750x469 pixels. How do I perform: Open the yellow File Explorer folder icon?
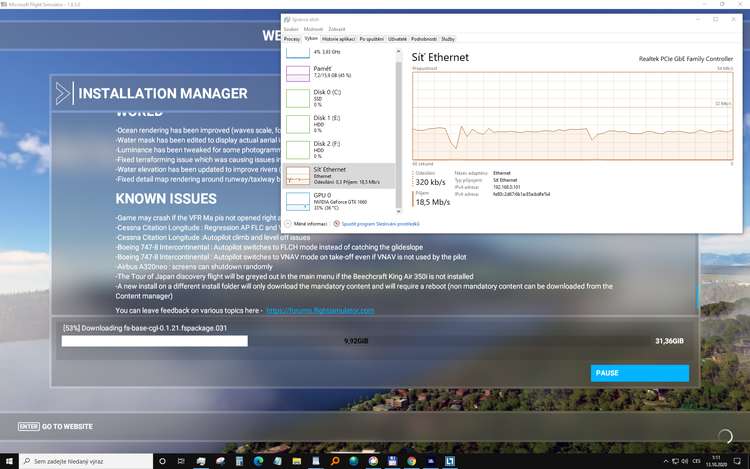pos(297,461)
